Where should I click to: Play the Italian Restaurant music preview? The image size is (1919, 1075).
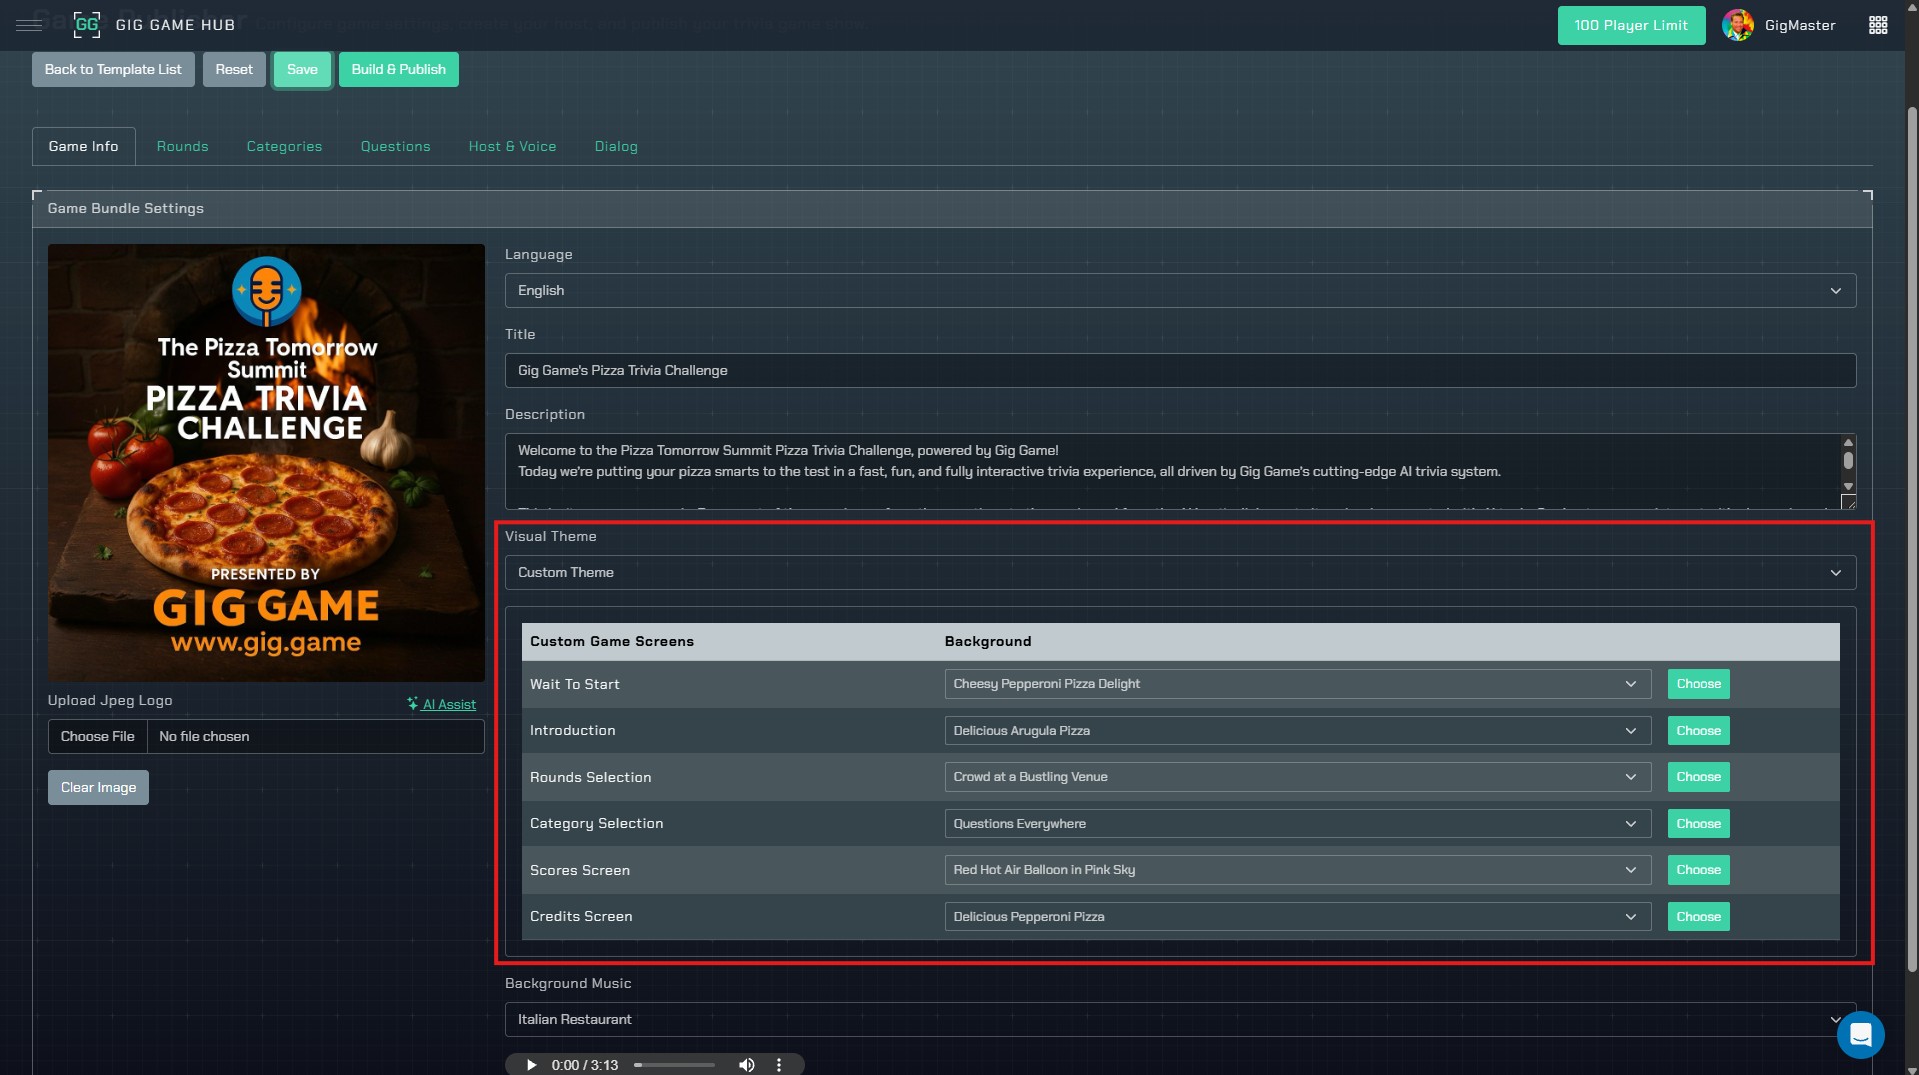click(x=530, y=1064)
